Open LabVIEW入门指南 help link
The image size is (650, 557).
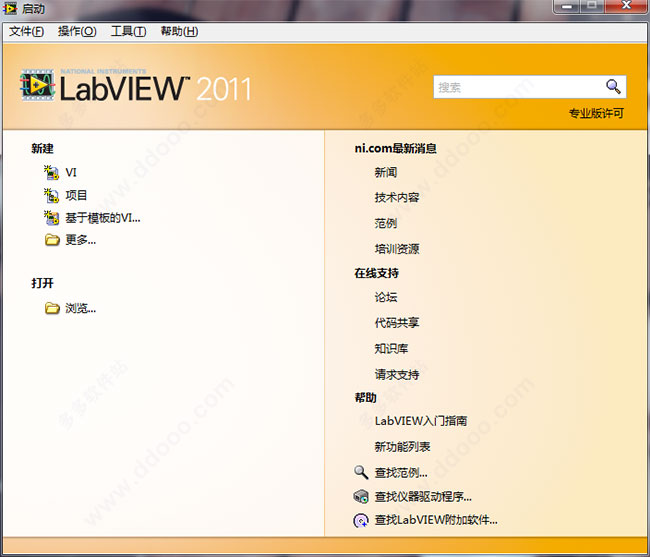(421, 421)
